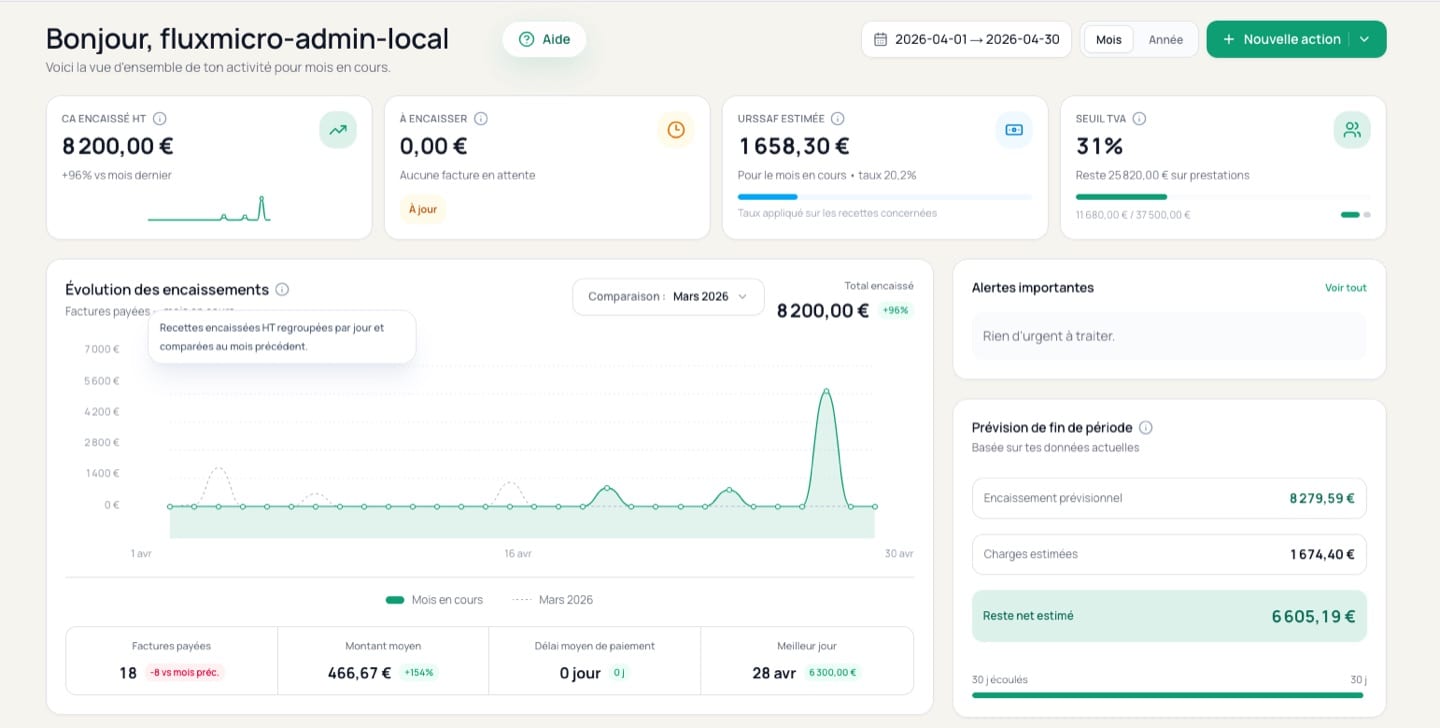Open the date range picker 2026-04-01 → 2026-04-30

966,39
